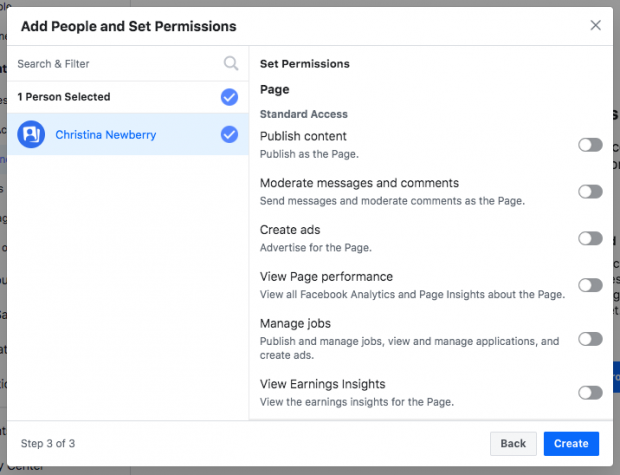This screenshot has height=475, width=620.
Task: Click the Publish content label
Action: coord(303,136)
